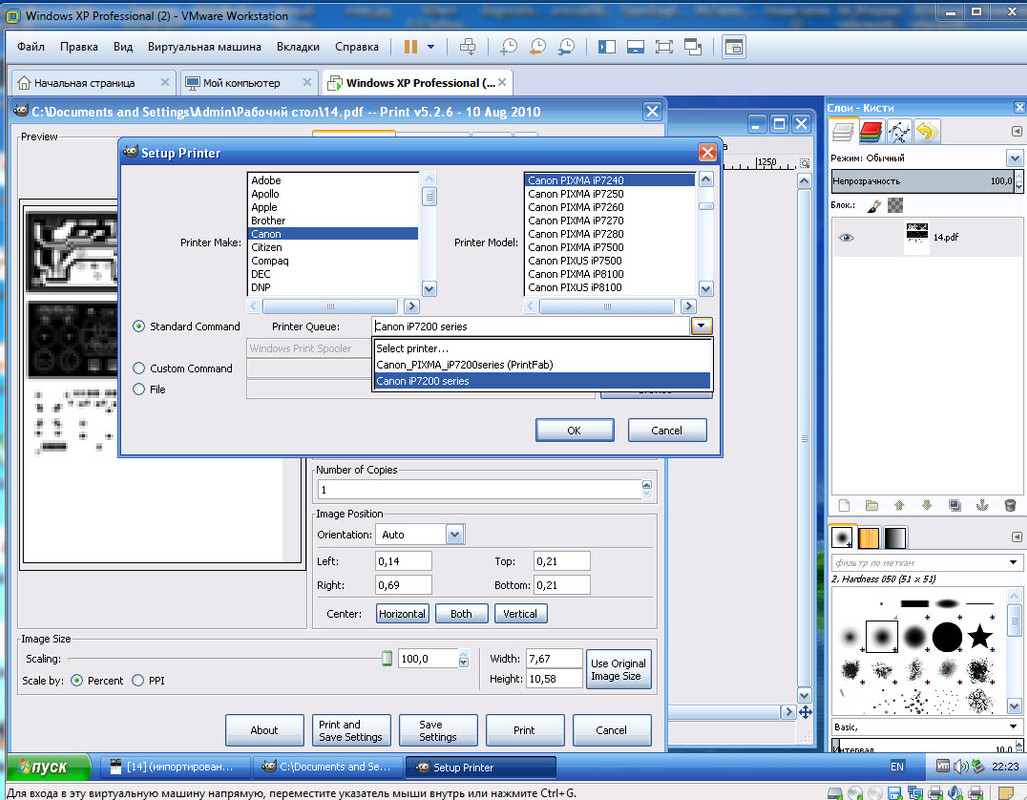Open the Справка menu

(x=356, y=47)
